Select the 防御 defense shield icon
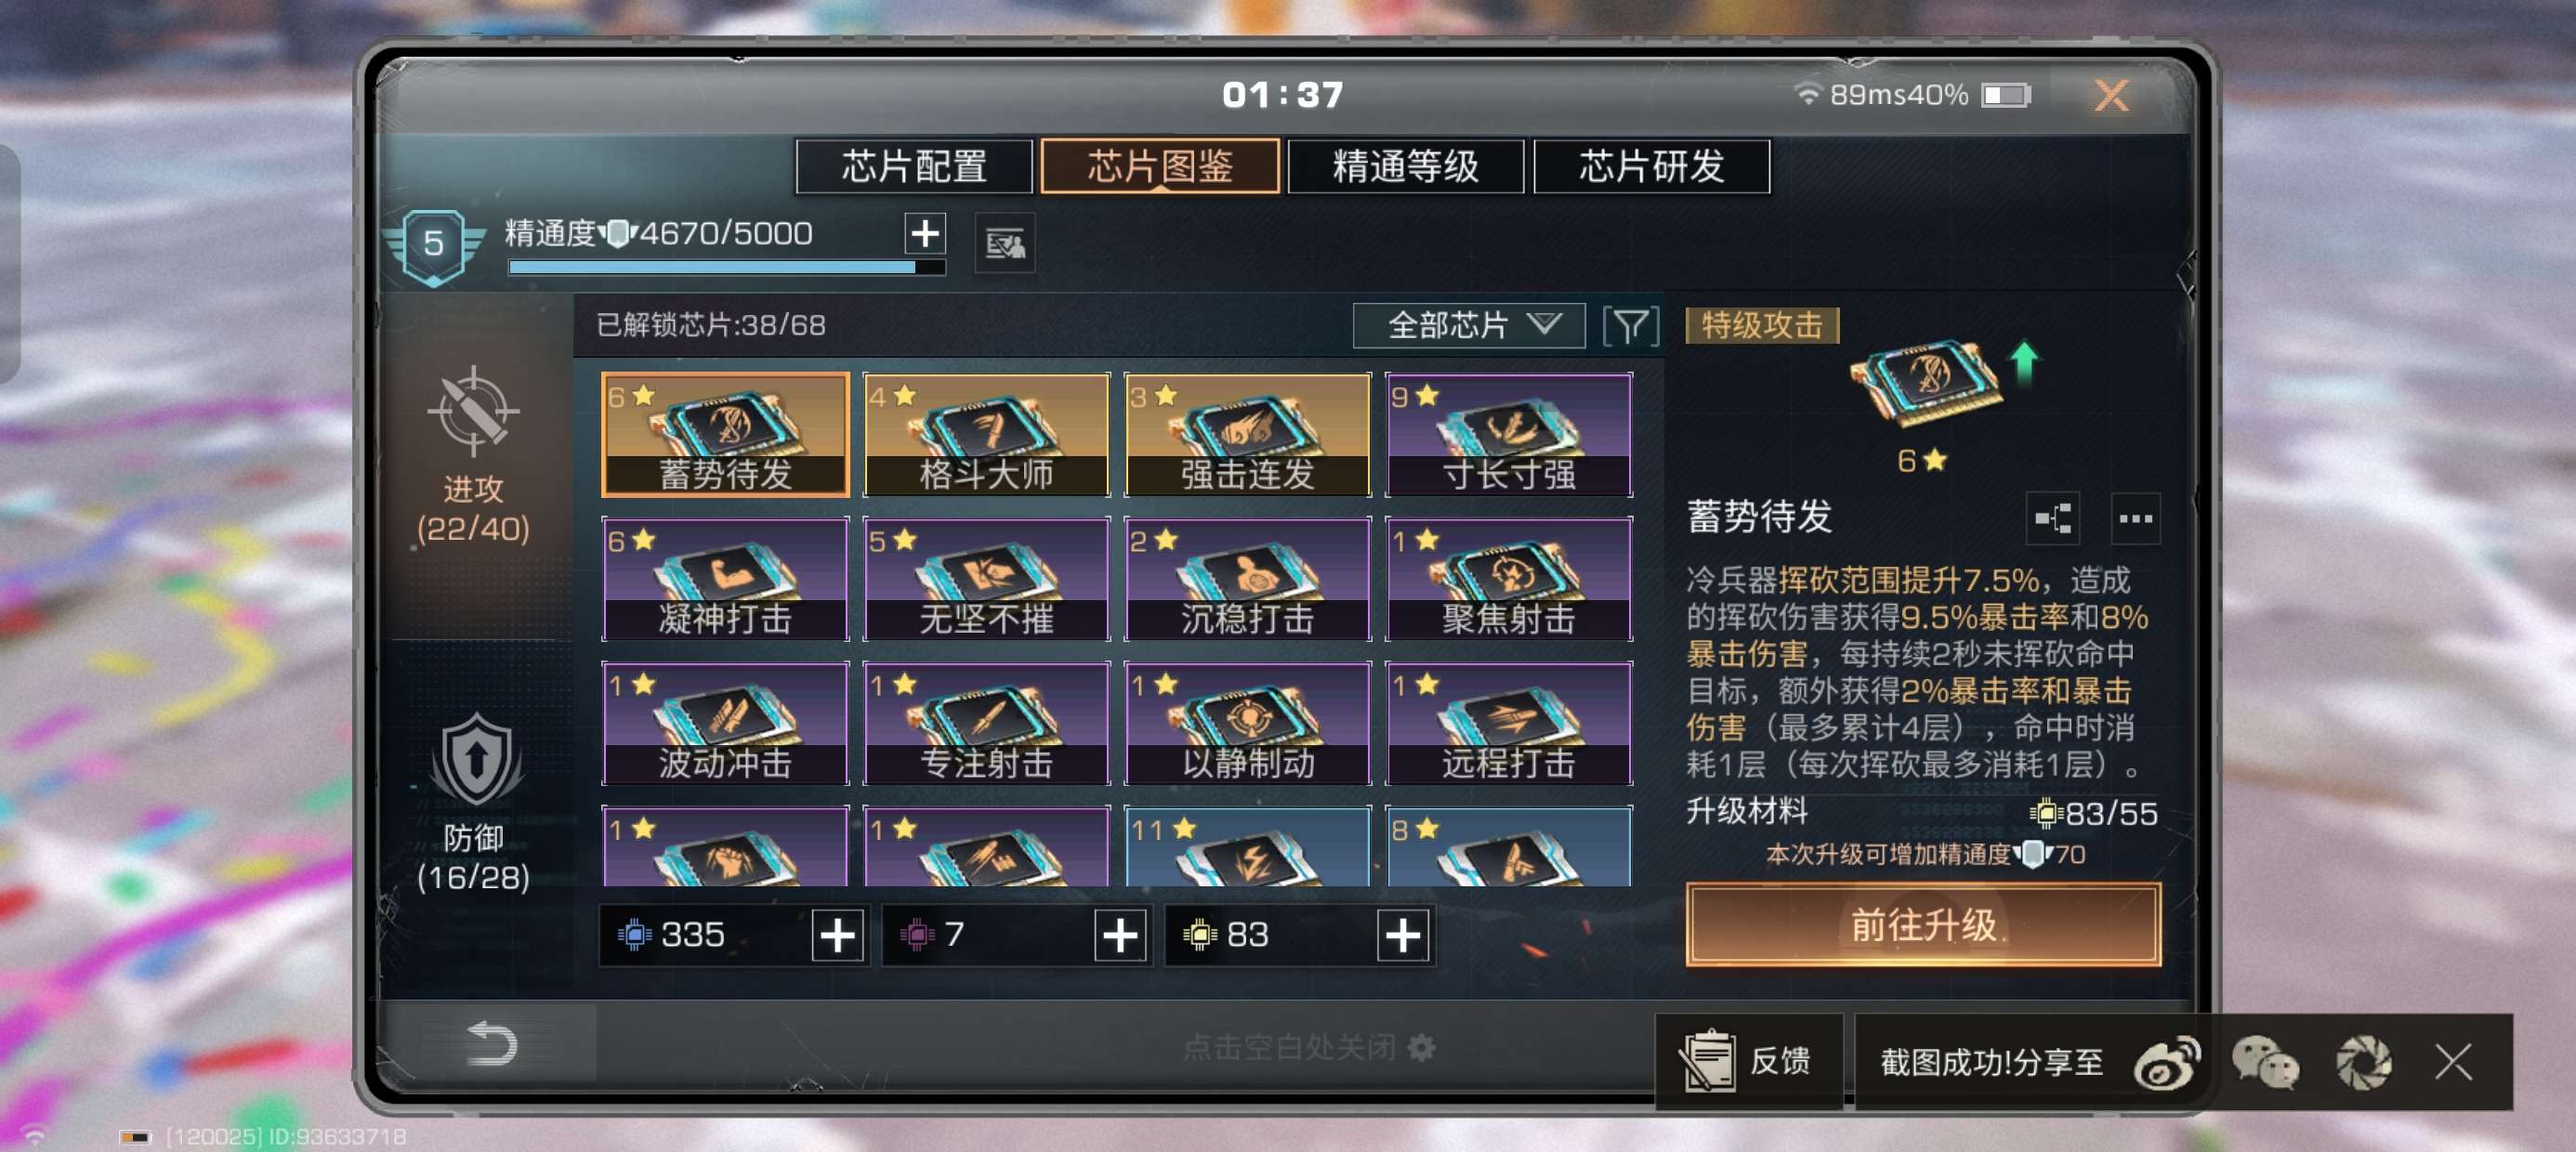This screenshot has width=2576, height=1152. (475, 759)
